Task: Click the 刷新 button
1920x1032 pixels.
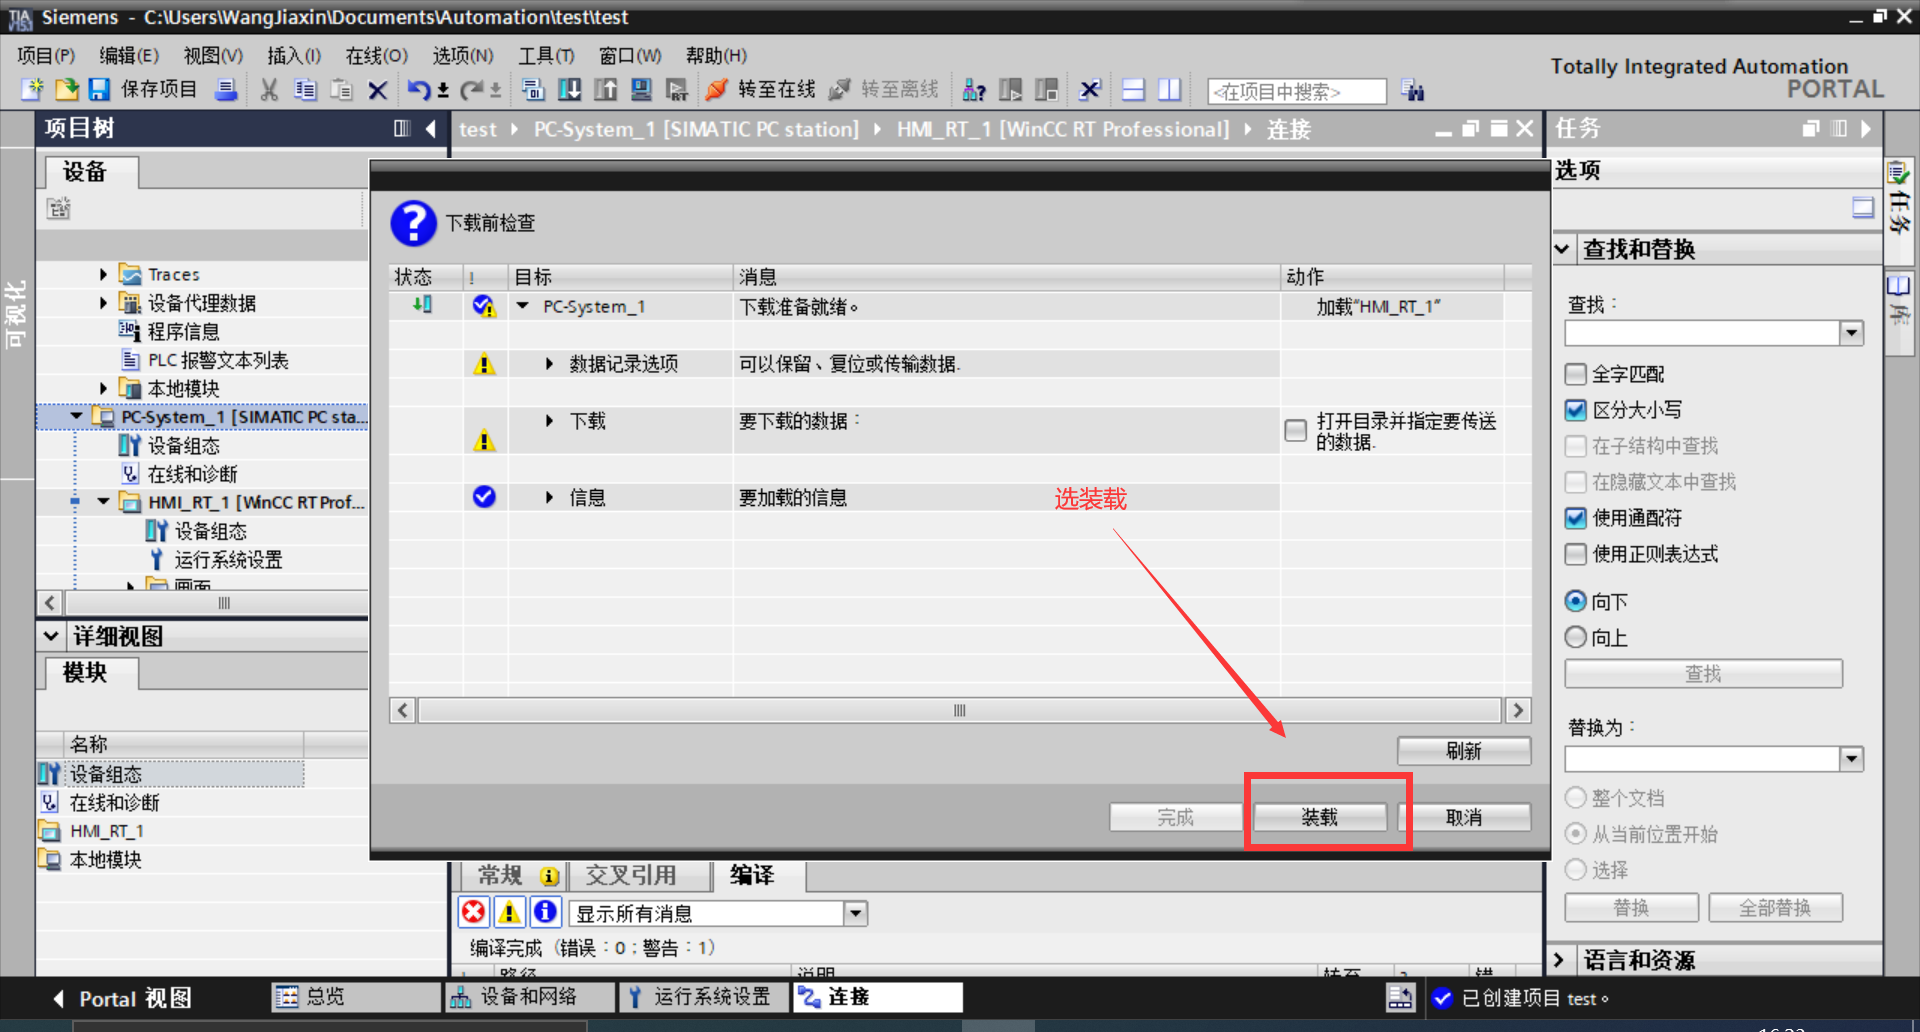Action: [x=1463, y=751]
